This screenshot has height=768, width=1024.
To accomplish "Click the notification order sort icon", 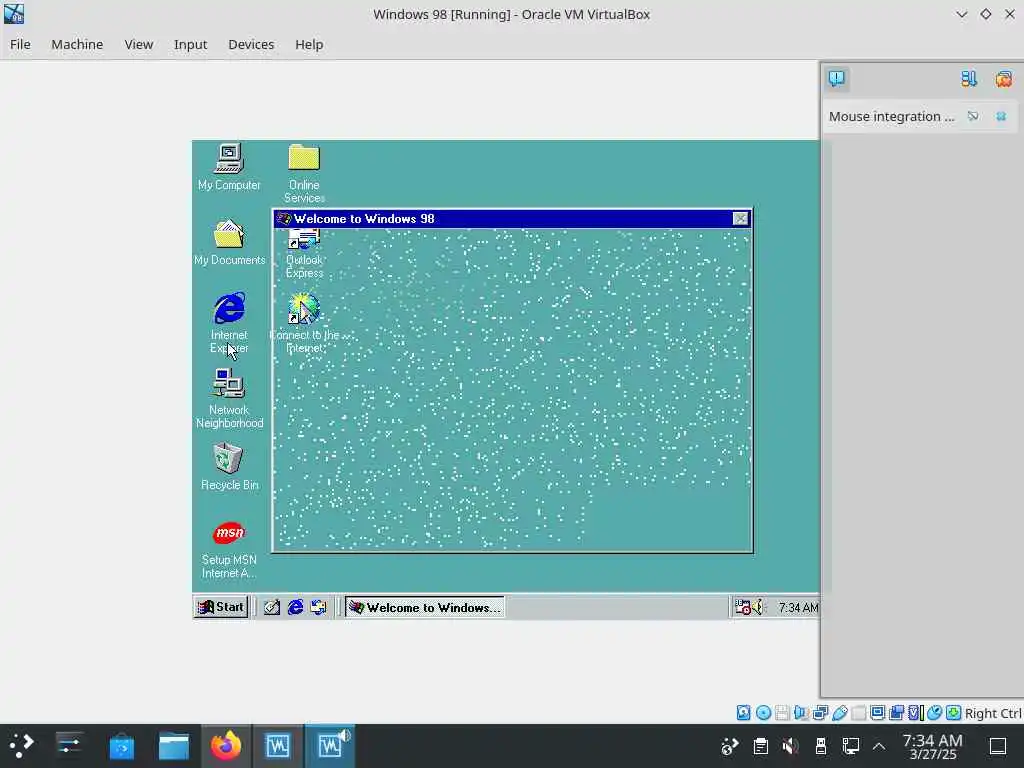I will (968, 79).
